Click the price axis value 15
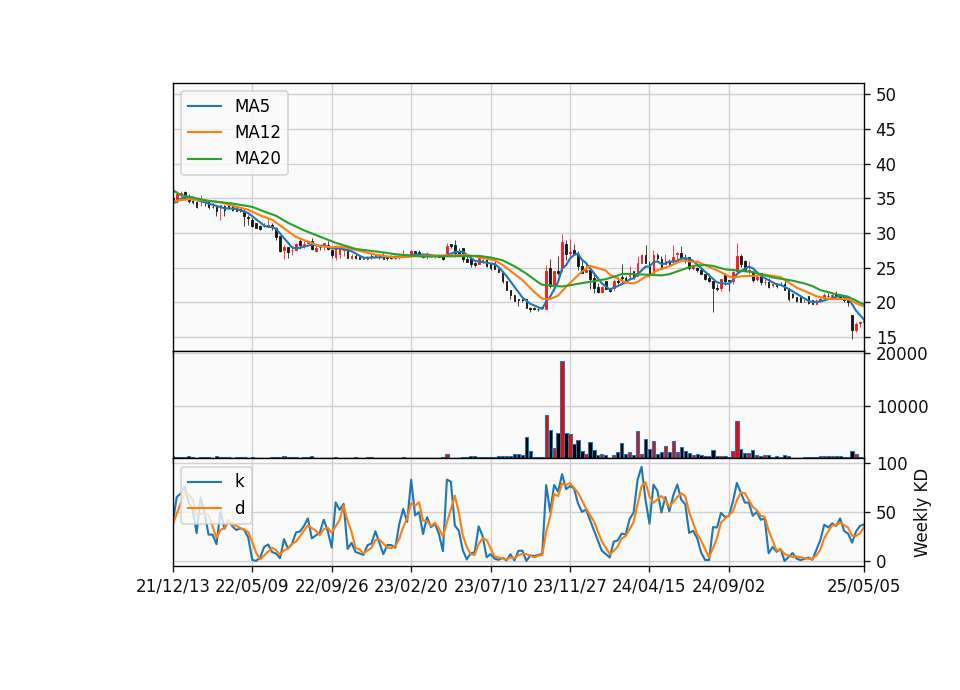The image size is (960, 690). point(885,338)
